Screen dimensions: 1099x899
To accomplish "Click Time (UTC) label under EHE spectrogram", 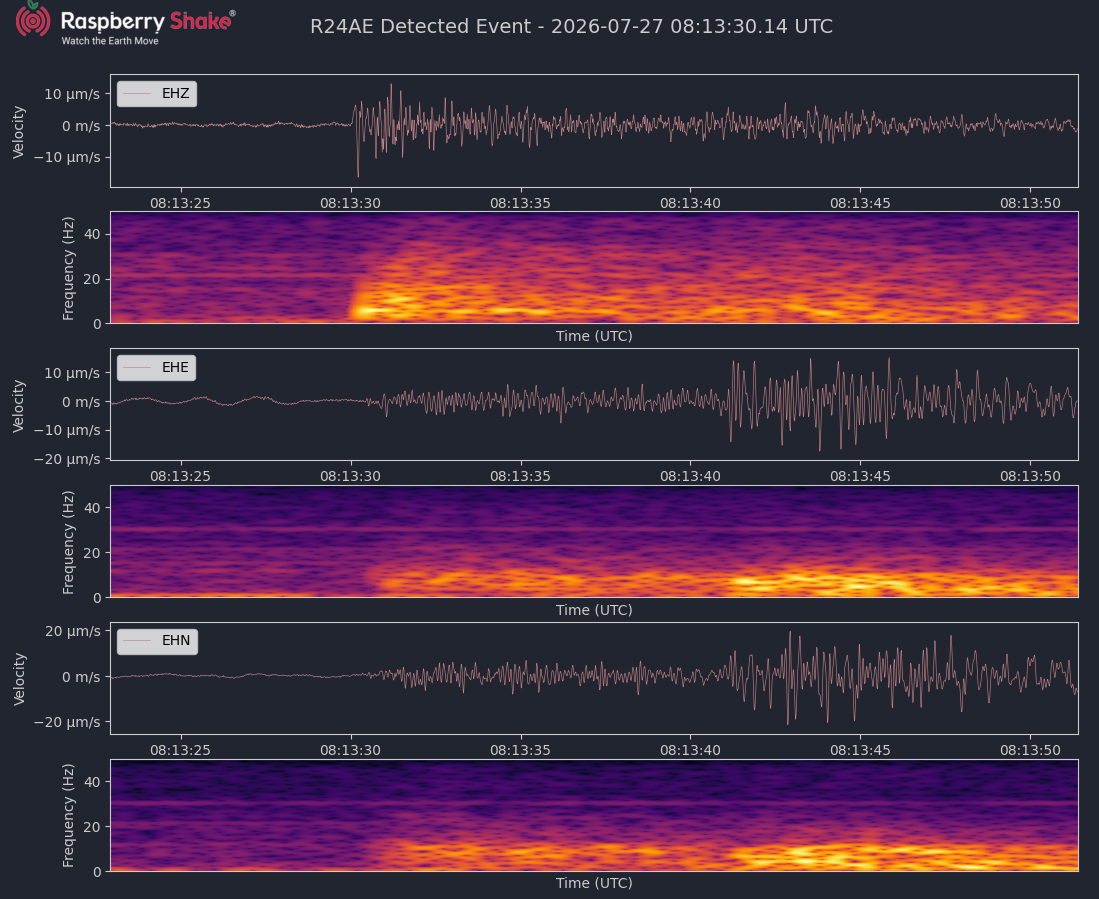I will coord(594,610).
